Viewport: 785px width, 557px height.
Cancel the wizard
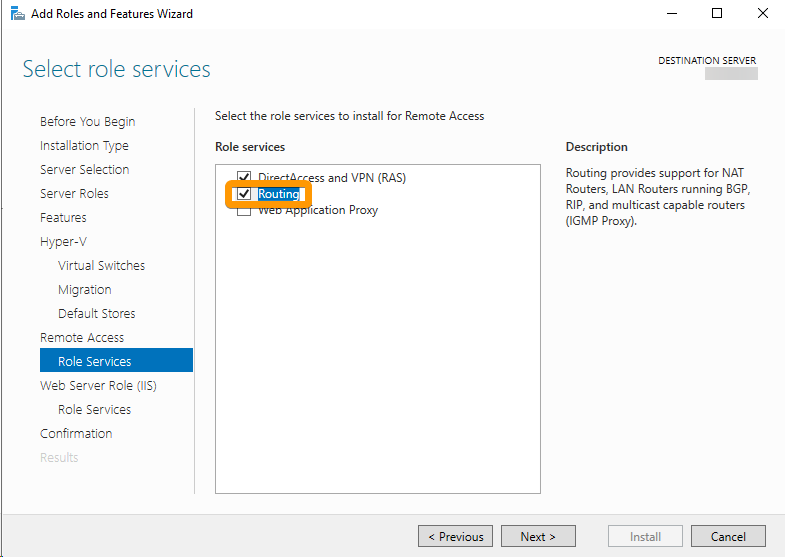click(728, 537)
